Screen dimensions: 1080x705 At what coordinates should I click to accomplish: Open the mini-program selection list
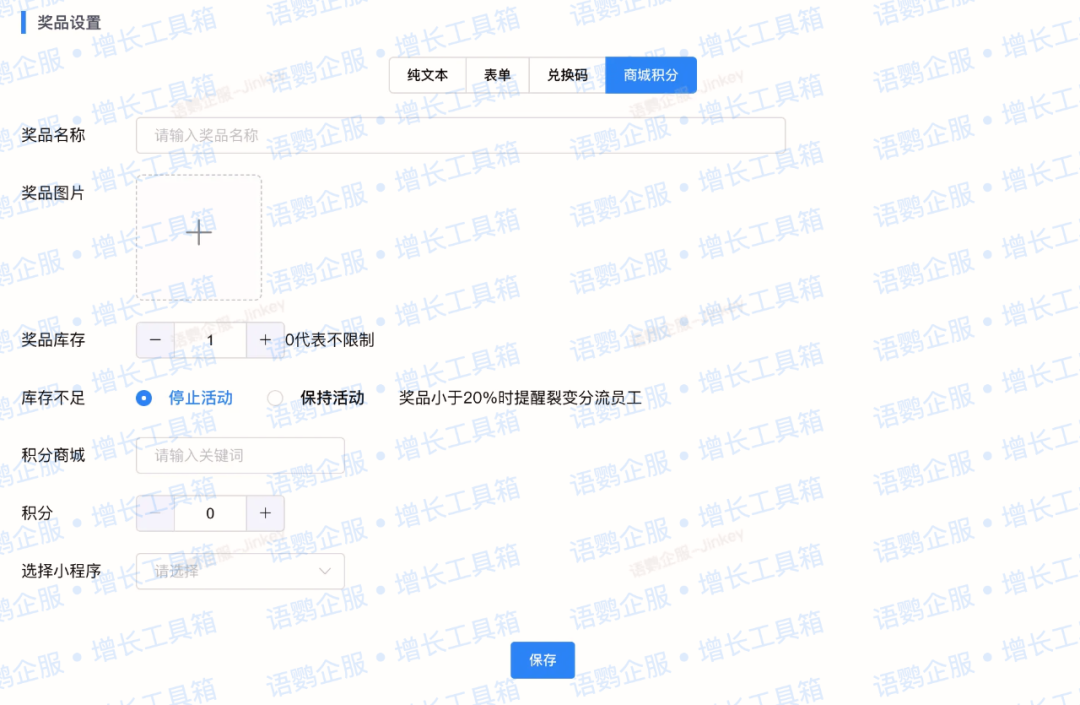coord(240,570)
